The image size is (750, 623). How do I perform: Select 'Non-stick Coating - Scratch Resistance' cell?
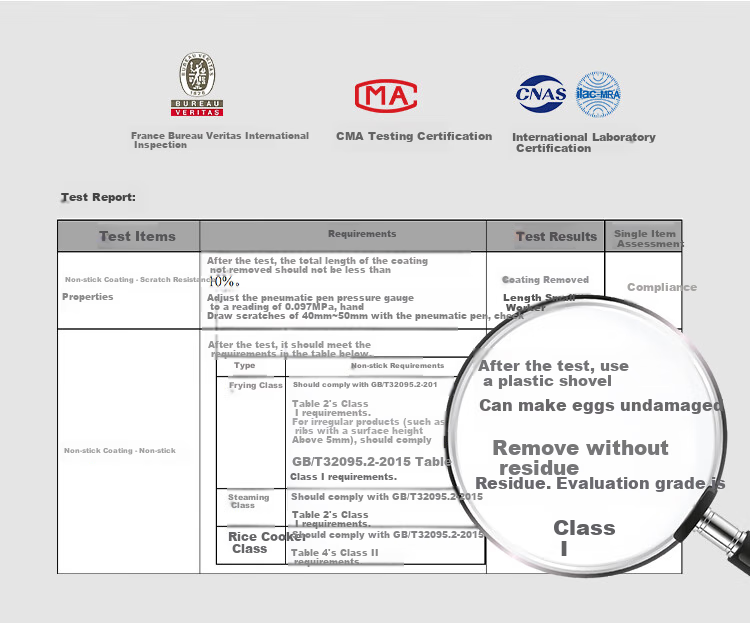coord(139,279)
